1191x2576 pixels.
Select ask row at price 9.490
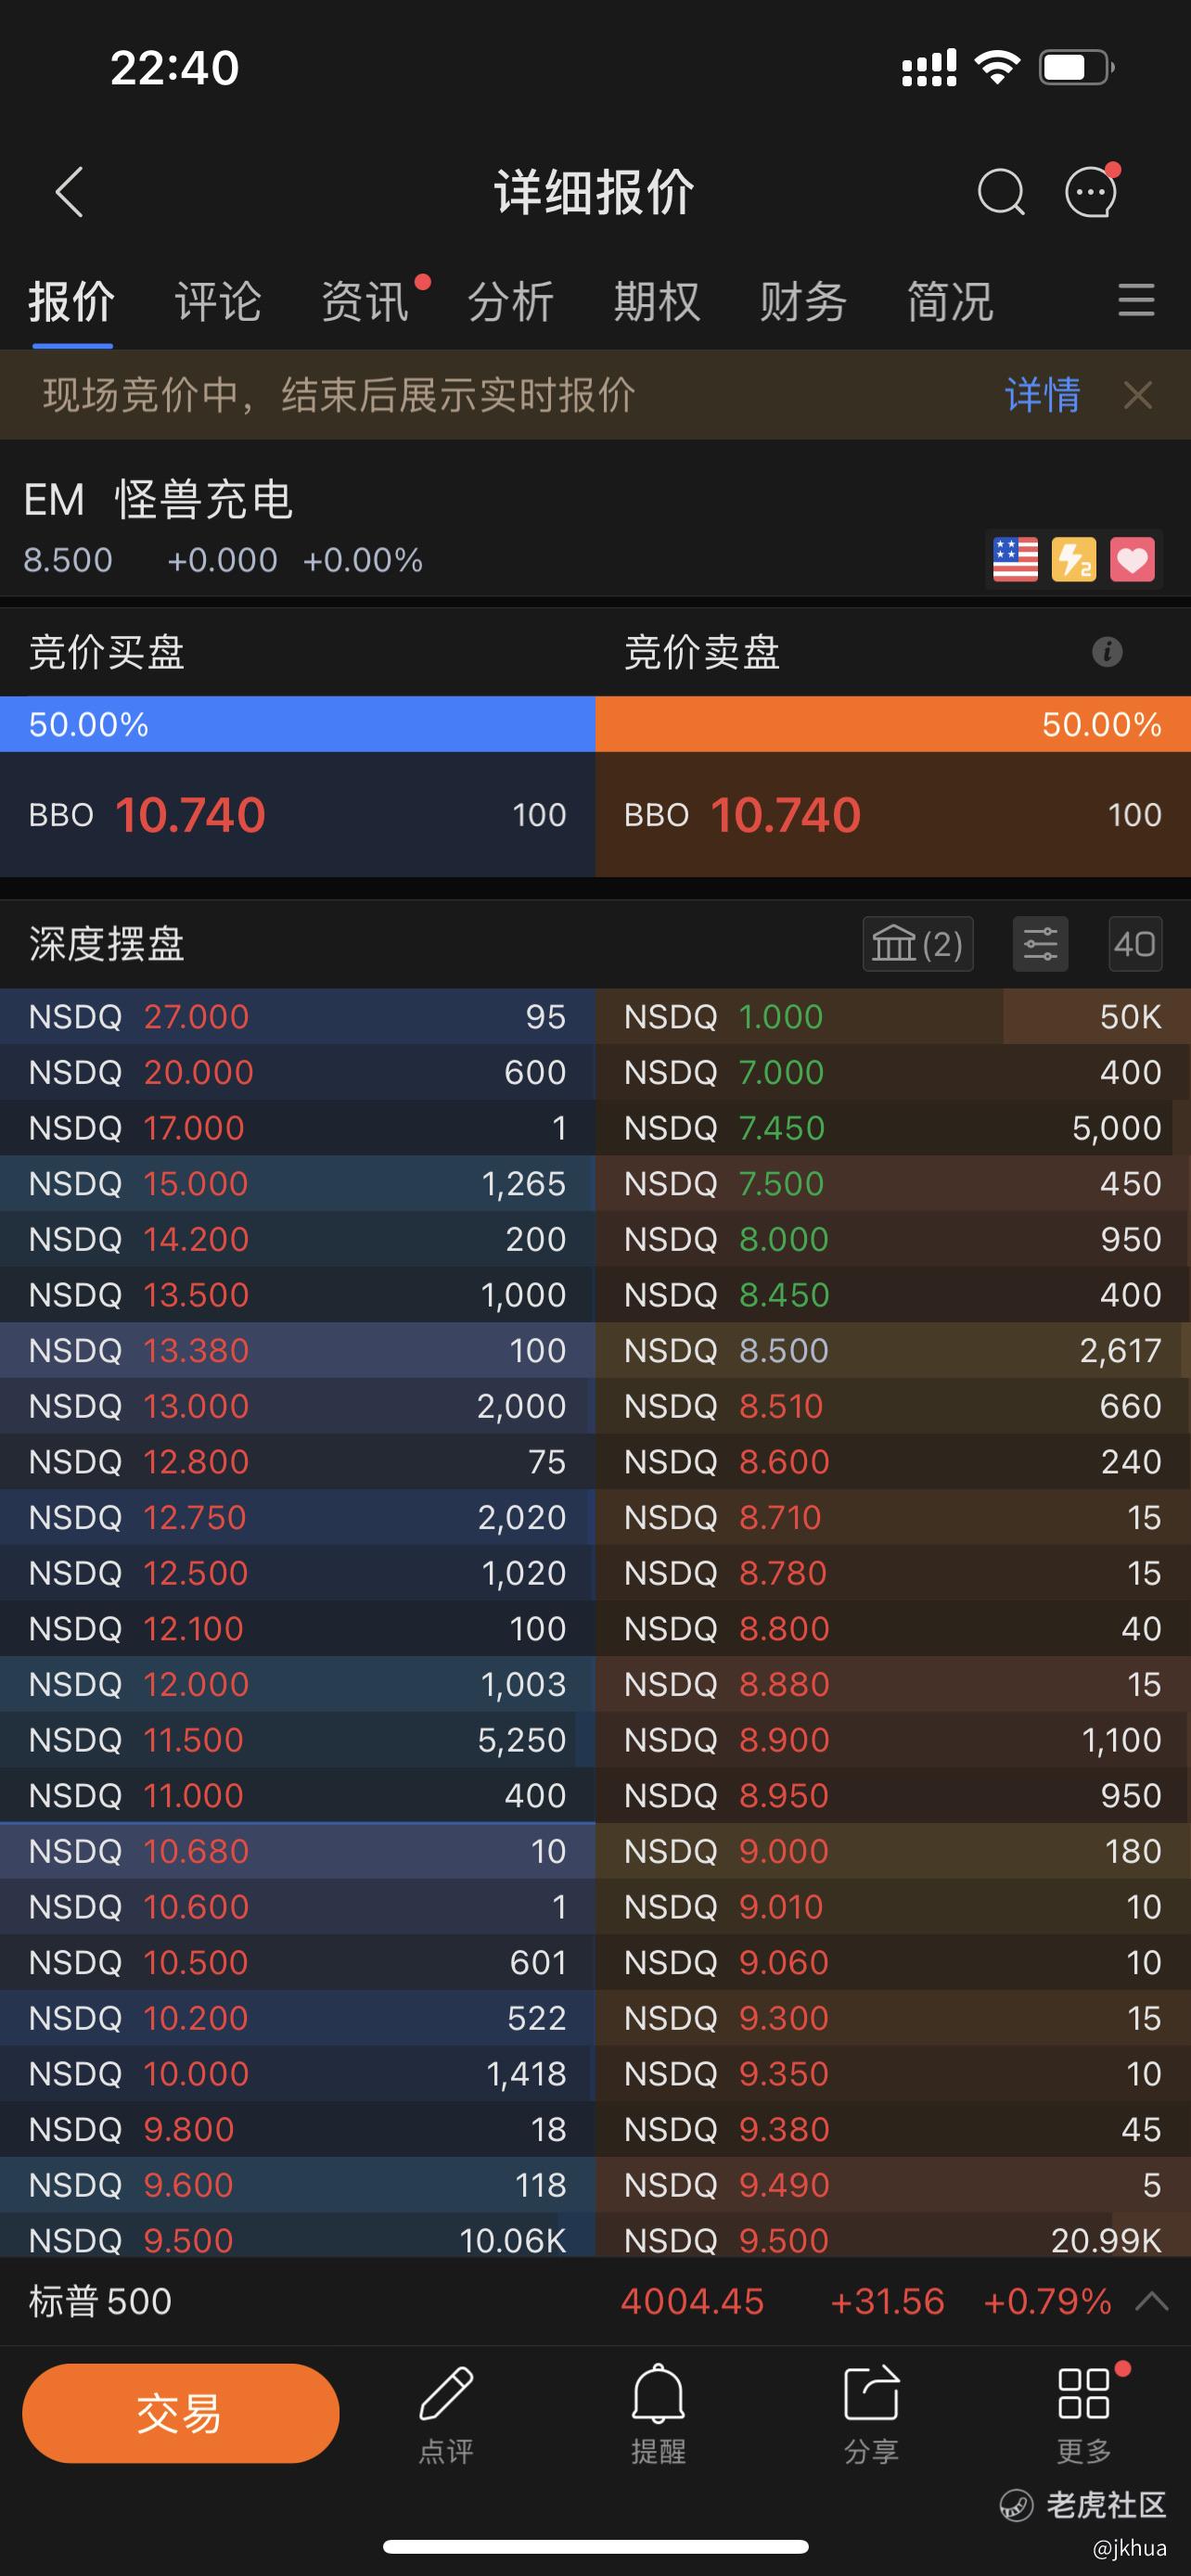[893, 2185]
